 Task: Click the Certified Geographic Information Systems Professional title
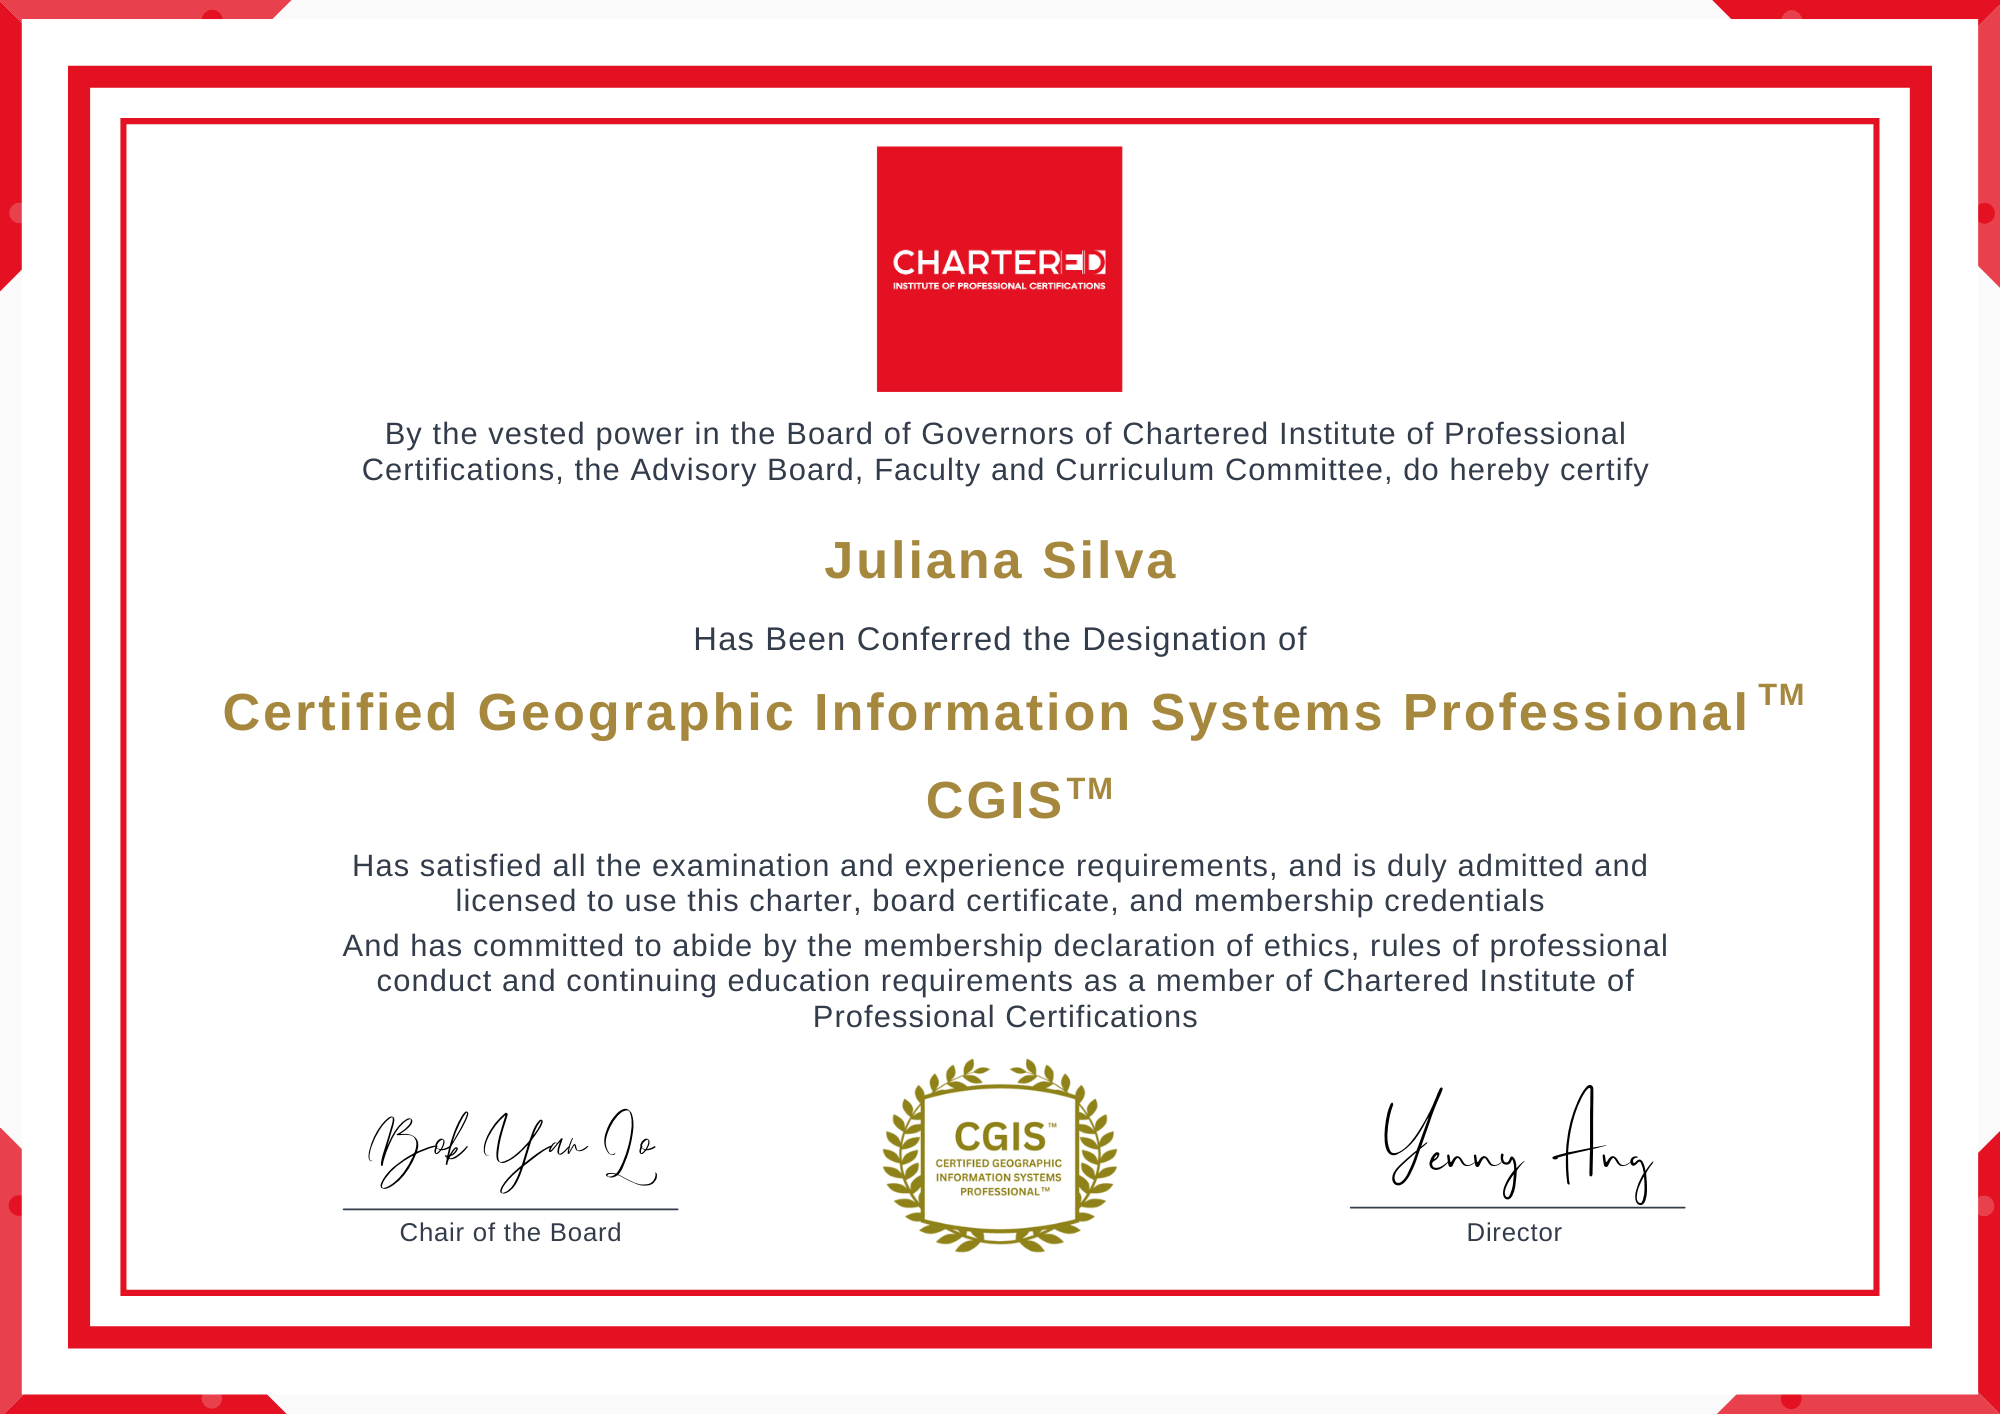click(x=985, y=713)
